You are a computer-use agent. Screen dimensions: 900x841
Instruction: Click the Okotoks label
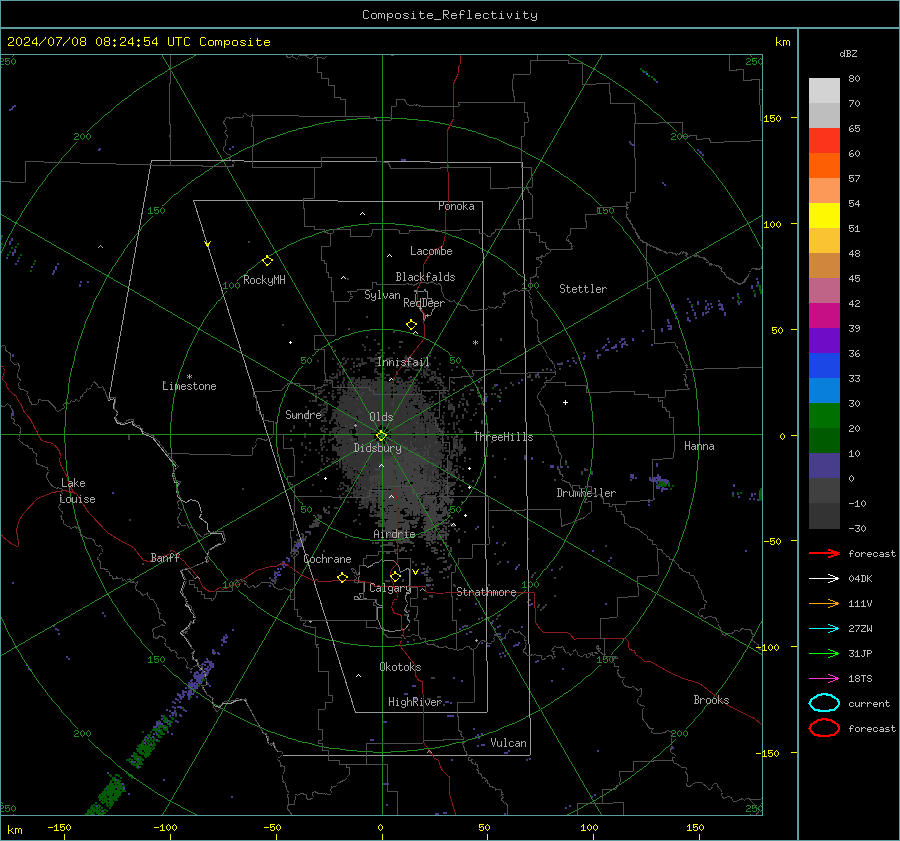400,666
